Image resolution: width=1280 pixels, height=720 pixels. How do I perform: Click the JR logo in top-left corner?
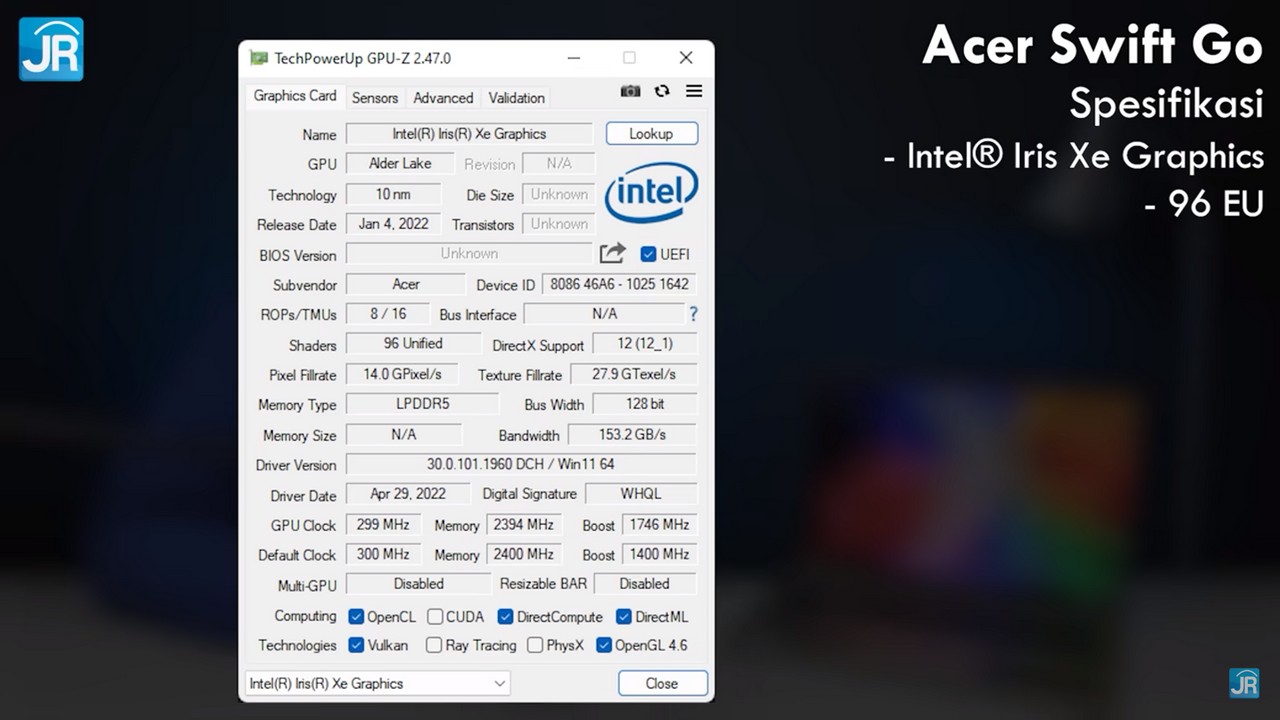click(x=51, y=49)
